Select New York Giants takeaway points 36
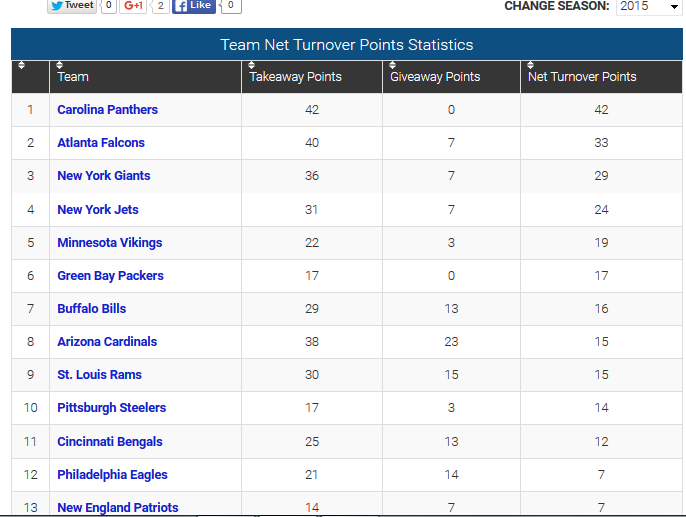 click(312, 176)
